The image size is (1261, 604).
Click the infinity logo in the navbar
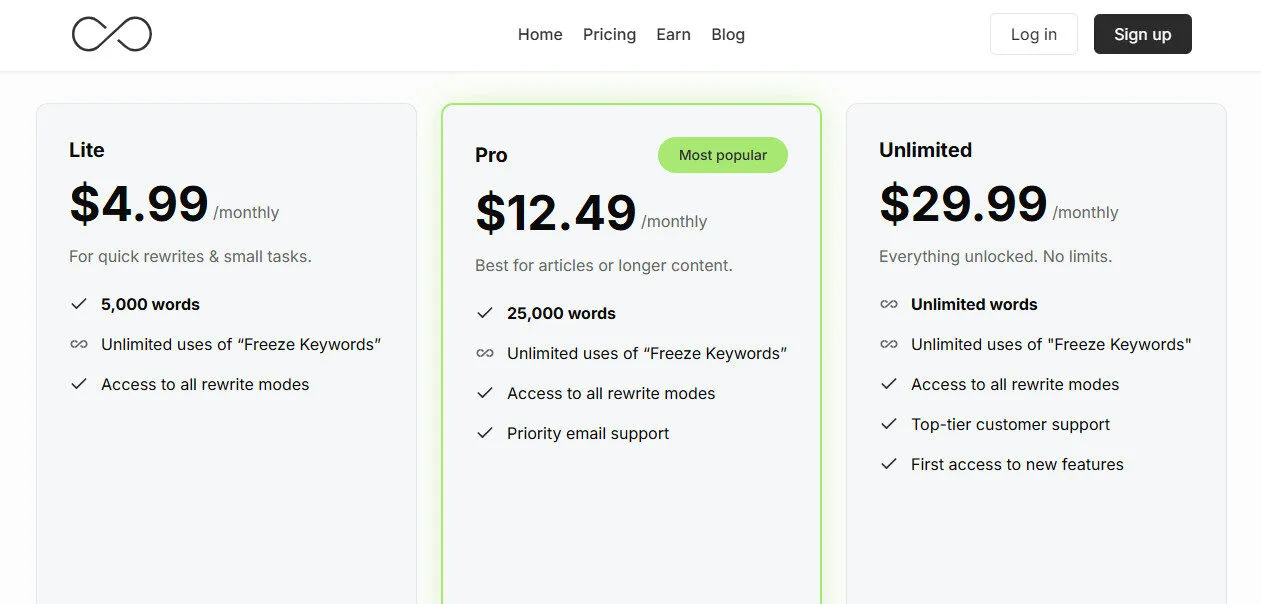(x=110, y=34)
